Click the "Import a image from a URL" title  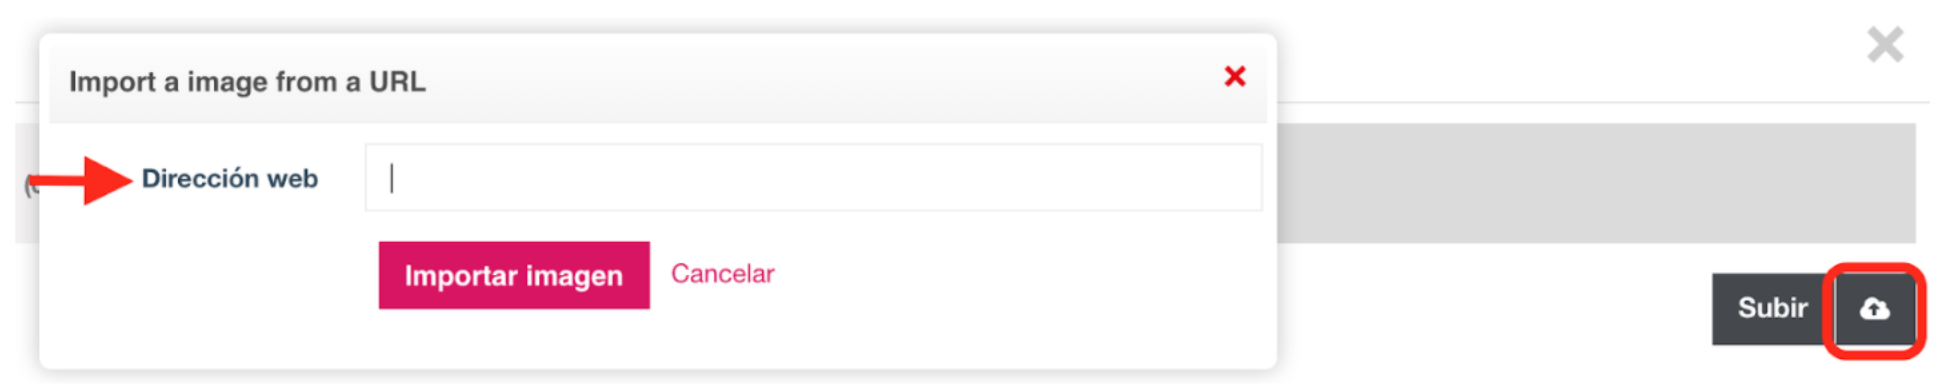[247, 82]
